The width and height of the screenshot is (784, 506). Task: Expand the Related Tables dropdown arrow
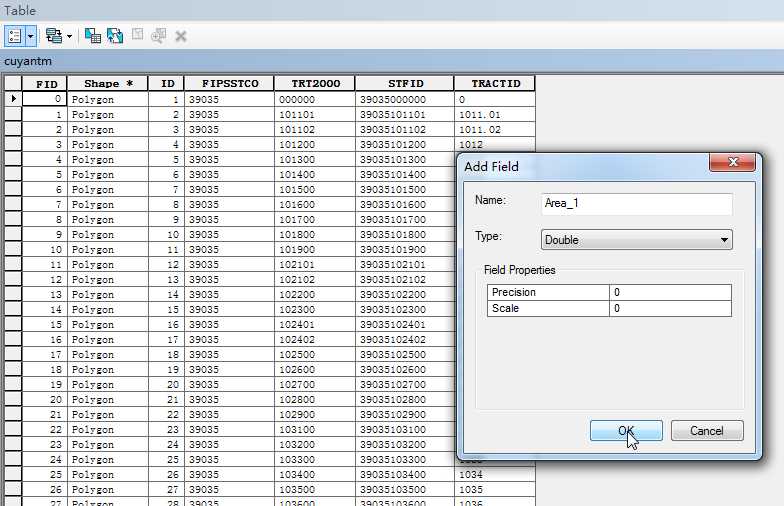click(70, 36)
